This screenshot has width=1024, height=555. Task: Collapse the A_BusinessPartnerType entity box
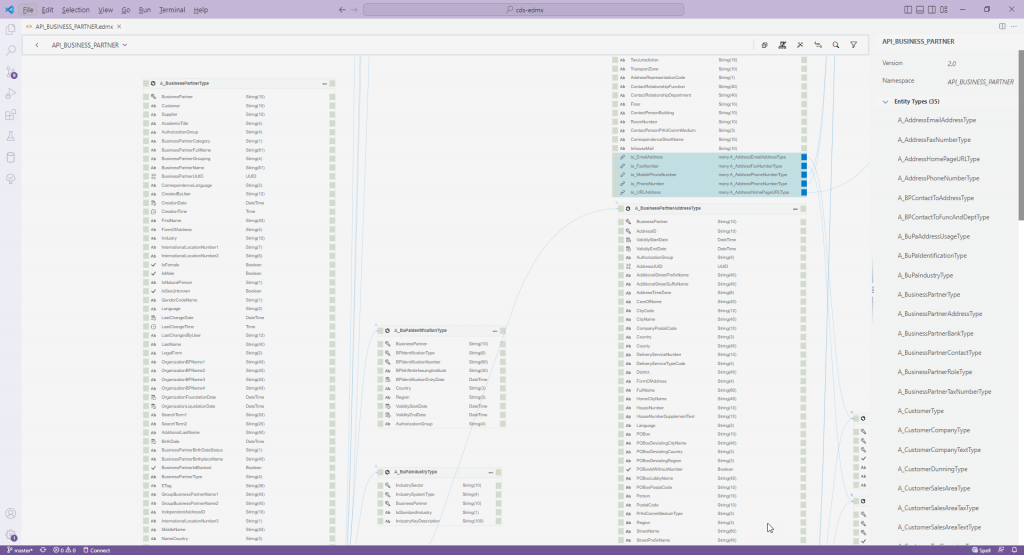(324, 84)
